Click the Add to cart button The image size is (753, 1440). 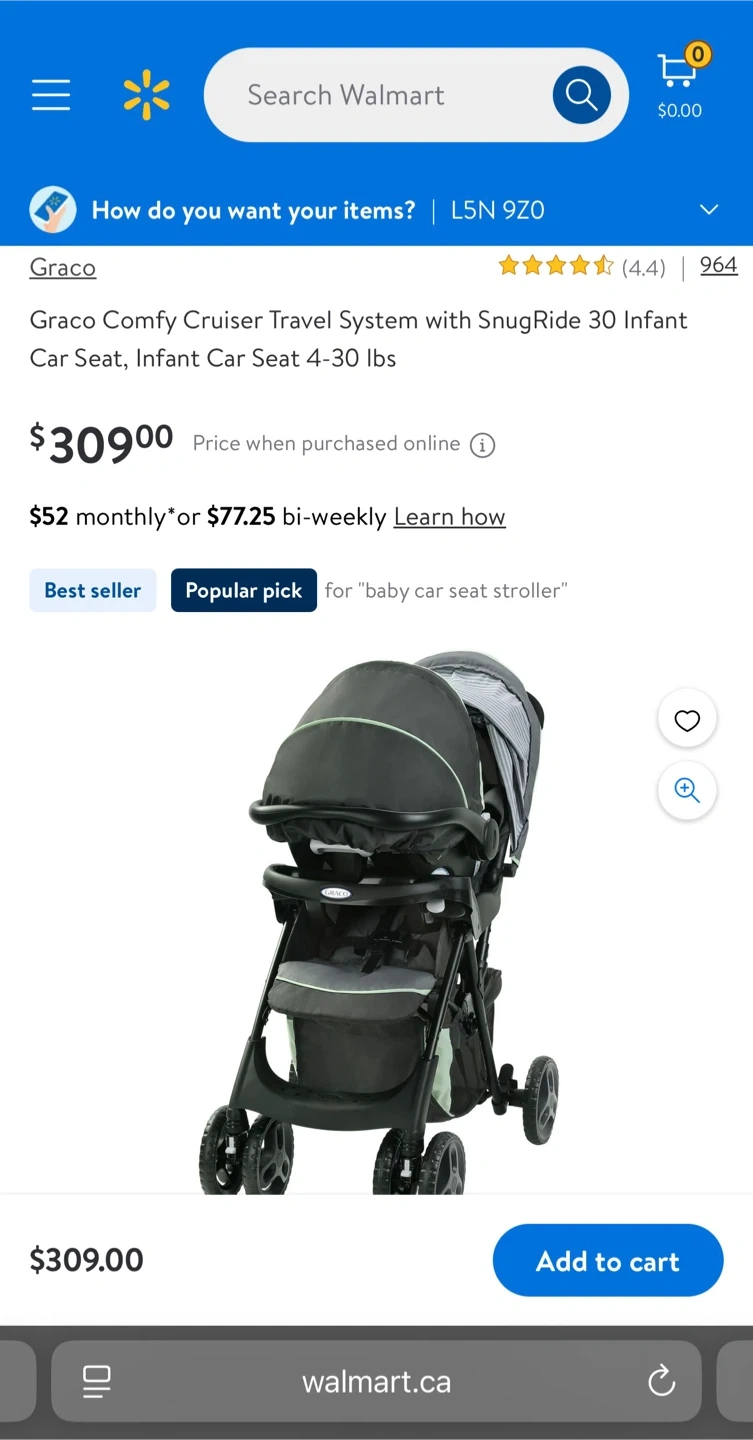[608, 1260]
